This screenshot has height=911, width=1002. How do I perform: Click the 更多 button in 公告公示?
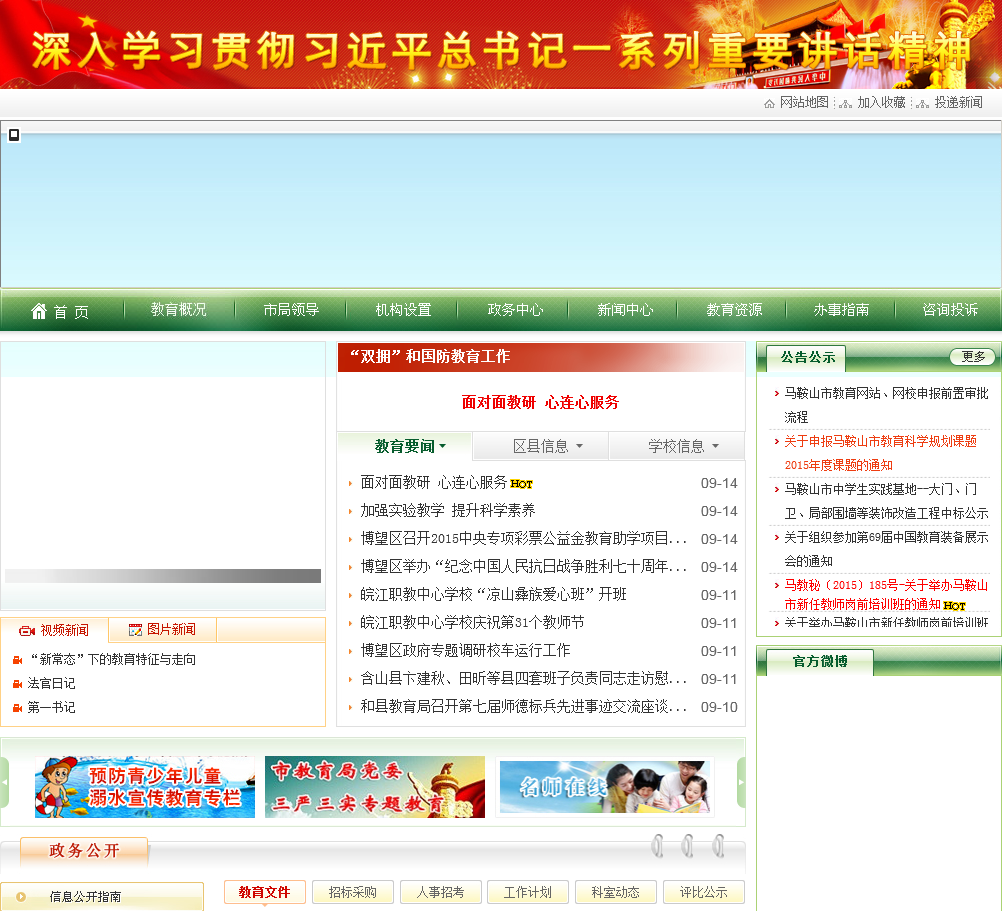[x=973, y=356]
